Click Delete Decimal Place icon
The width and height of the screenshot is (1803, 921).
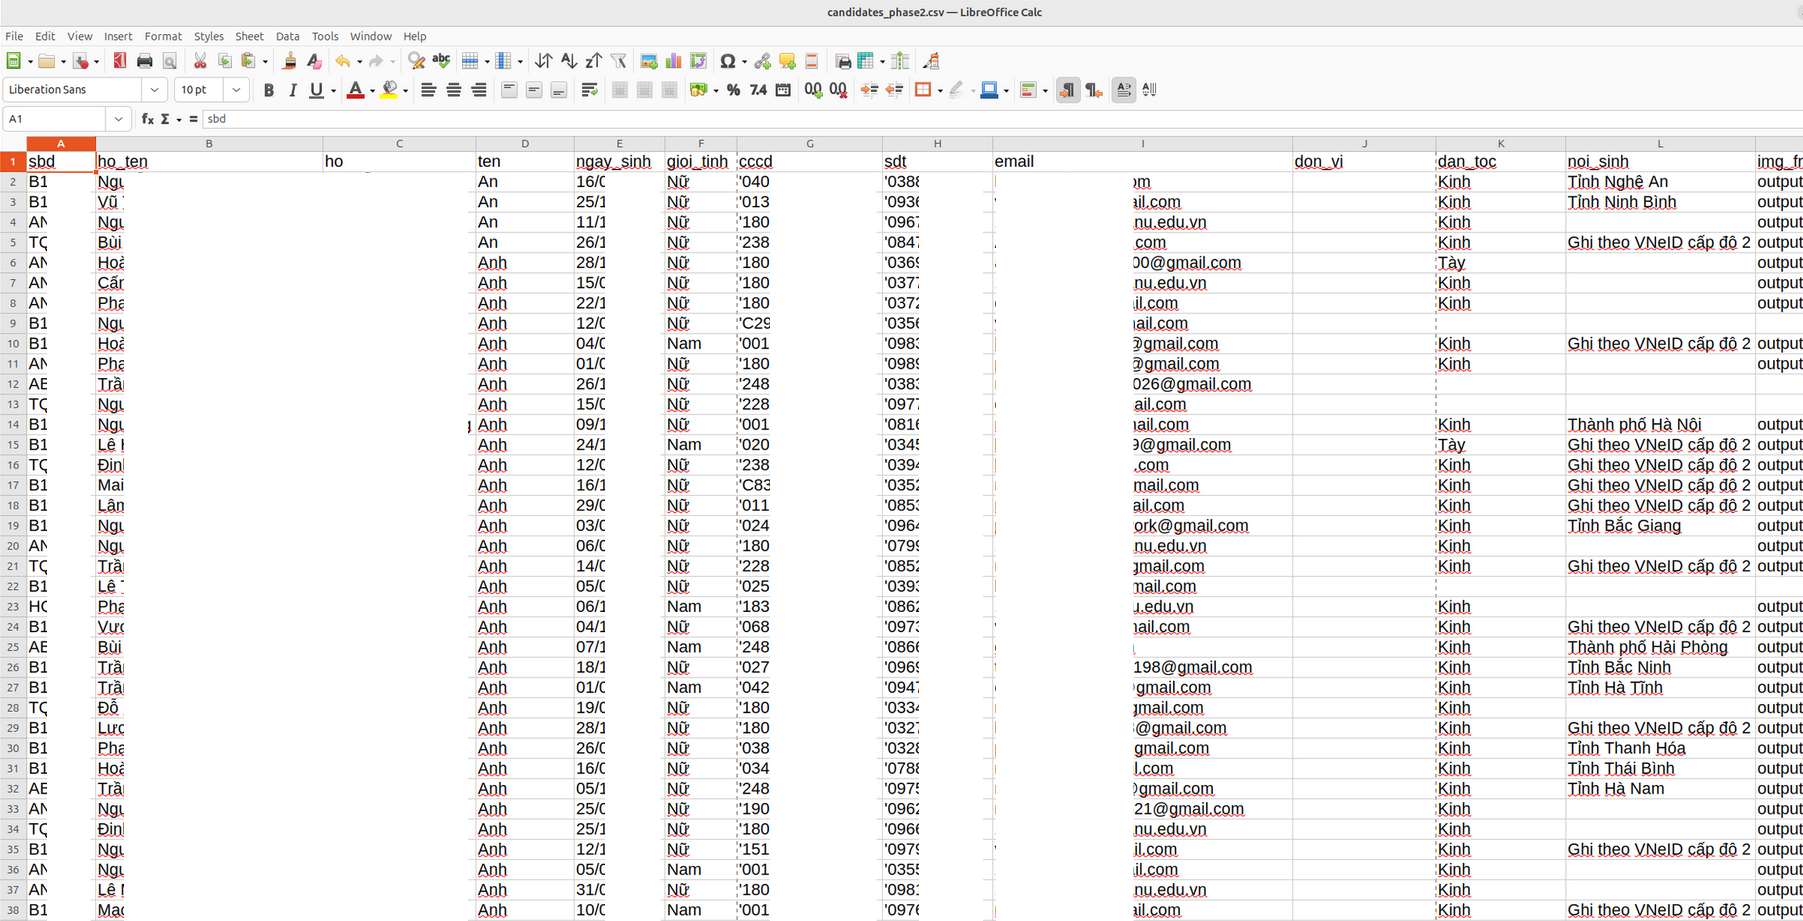pos(839,90)
